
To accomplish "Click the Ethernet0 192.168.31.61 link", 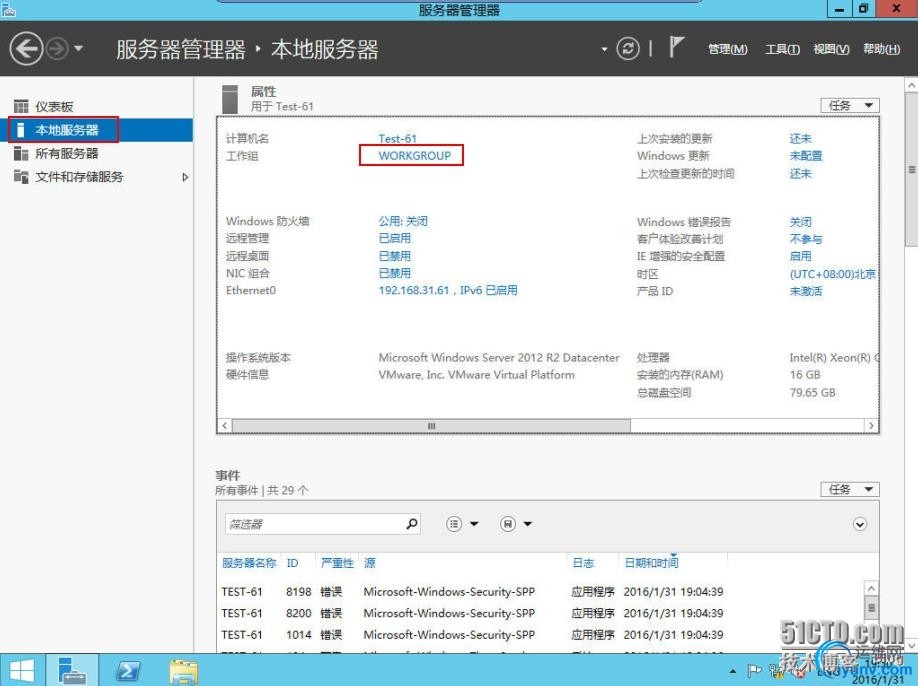I will pos(448,290).
